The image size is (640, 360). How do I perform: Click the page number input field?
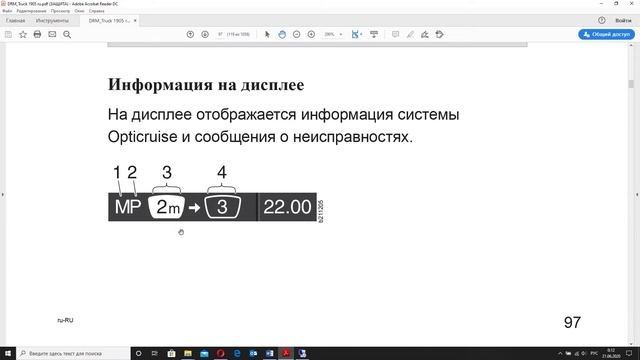coord(220,34)
